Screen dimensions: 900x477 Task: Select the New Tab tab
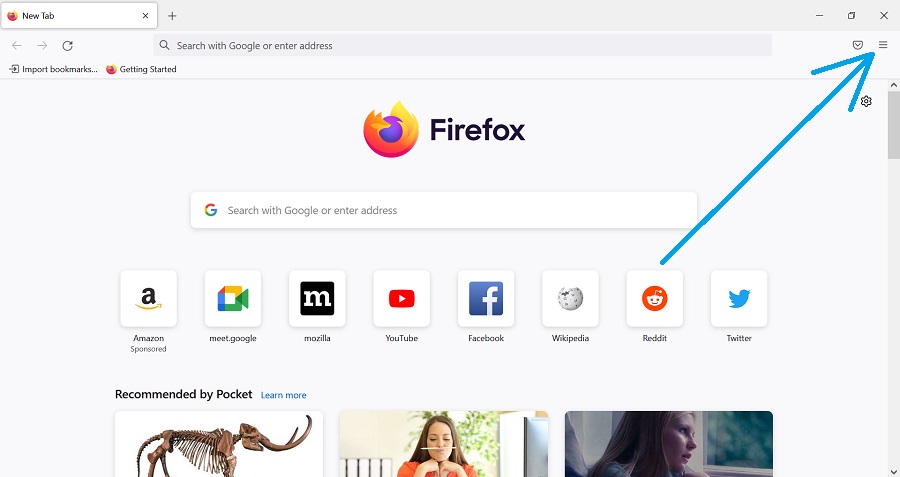79,15
